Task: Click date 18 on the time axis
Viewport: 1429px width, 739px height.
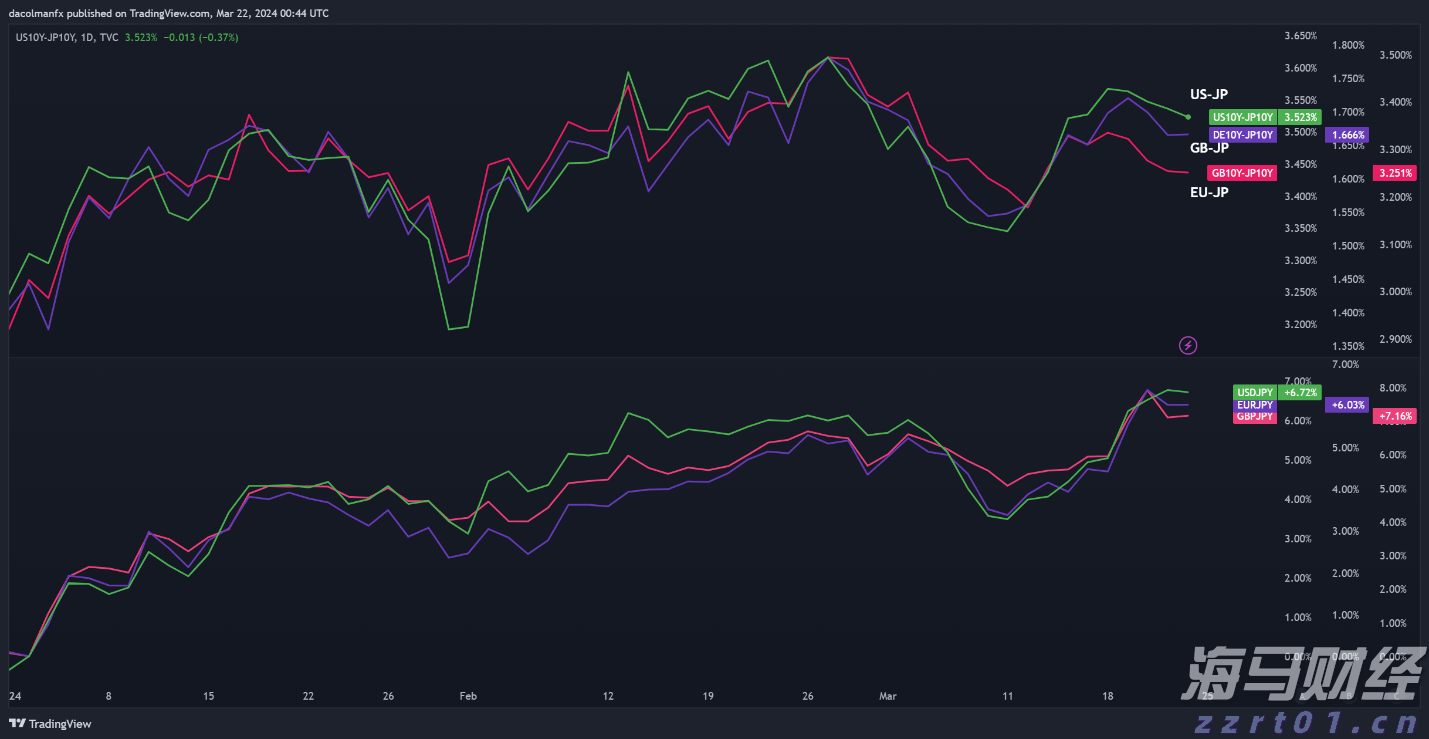Action: pos(1107,696)
